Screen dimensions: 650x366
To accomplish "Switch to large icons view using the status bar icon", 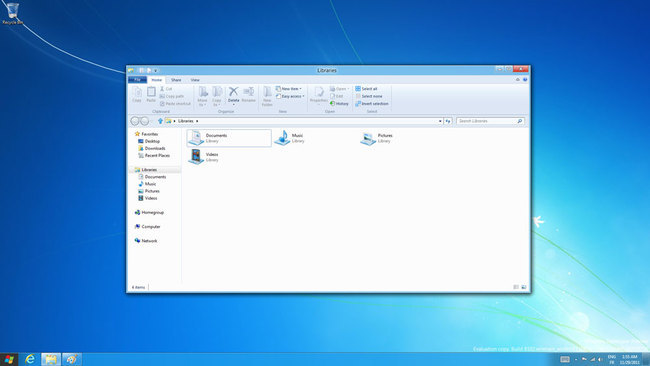I will 524,287.
